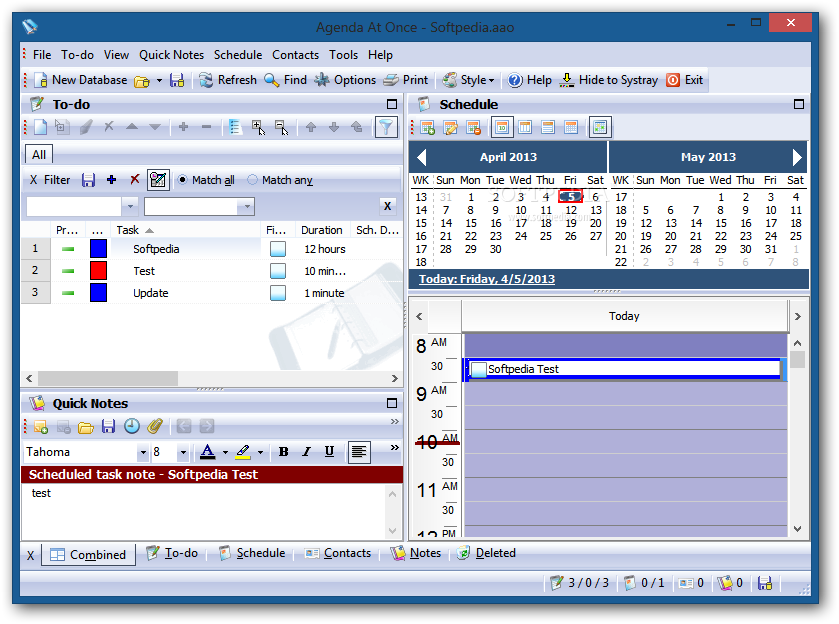Screen dimensions: 839x624
Task: Click red color swatch of Test task
Action: point(98,271)
